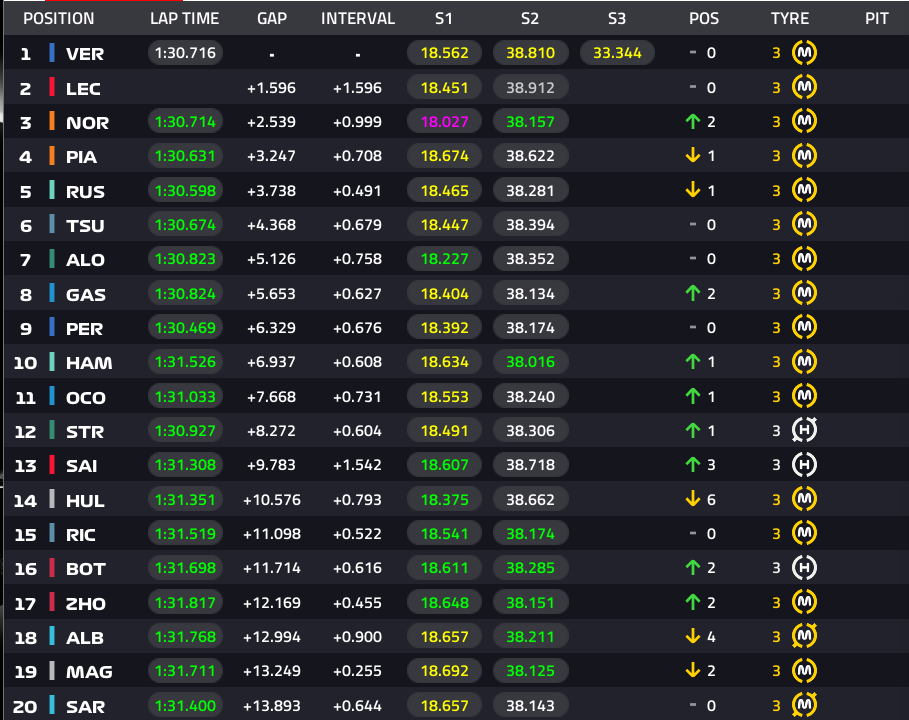909x720 pixels.
Task: Click LEC's red team color bar
Action: 52,88
